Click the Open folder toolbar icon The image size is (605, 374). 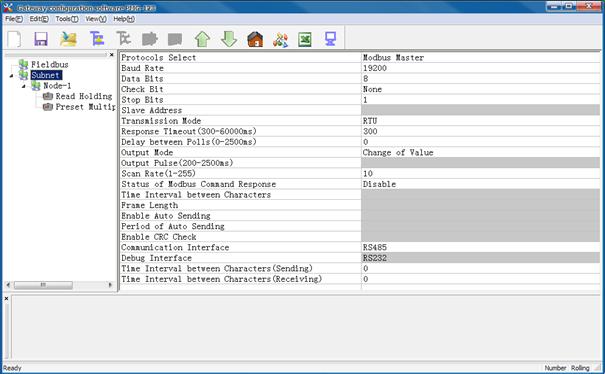point(68,39)
